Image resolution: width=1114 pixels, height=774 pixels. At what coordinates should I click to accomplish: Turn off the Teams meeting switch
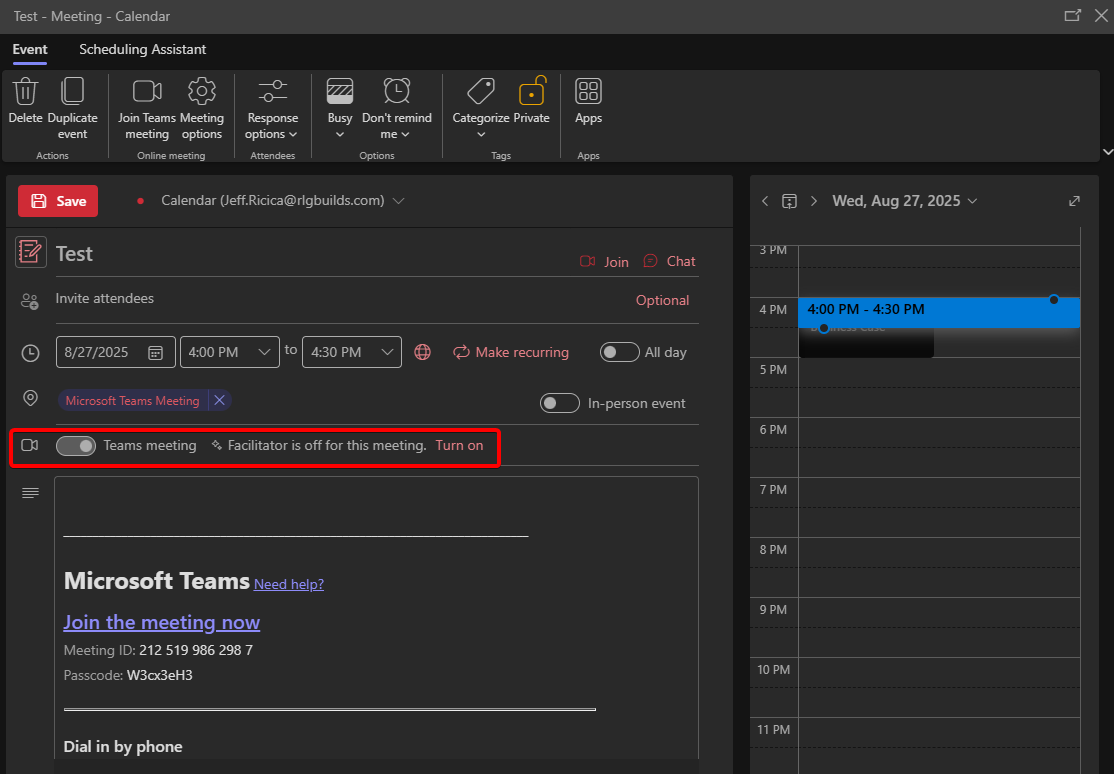[76, 446]
